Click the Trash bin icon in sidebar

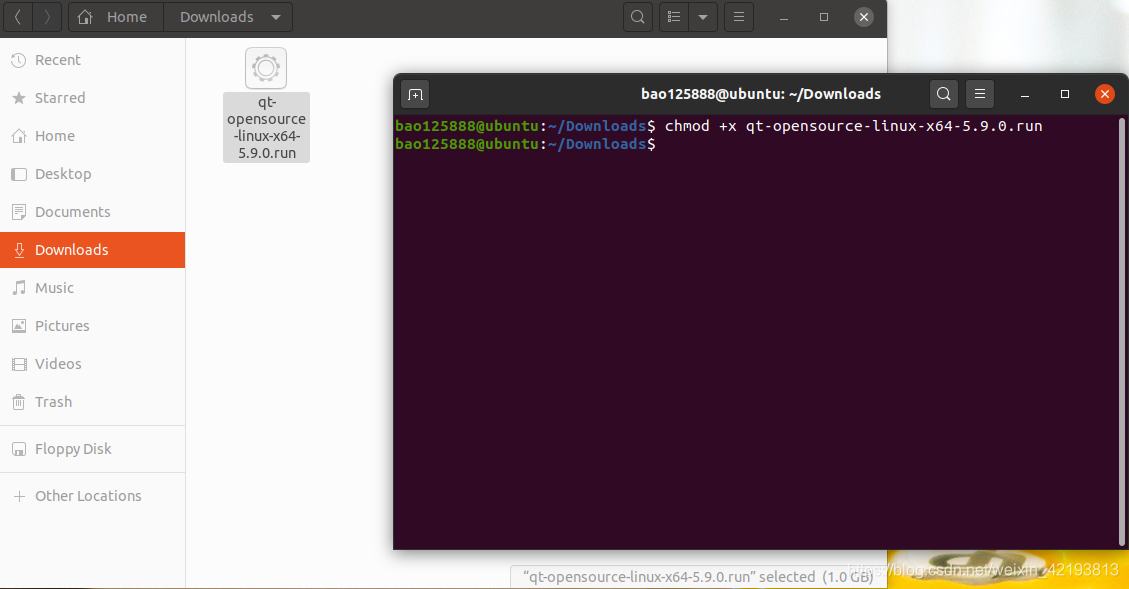pyautogui.click(x=19, y=403)
